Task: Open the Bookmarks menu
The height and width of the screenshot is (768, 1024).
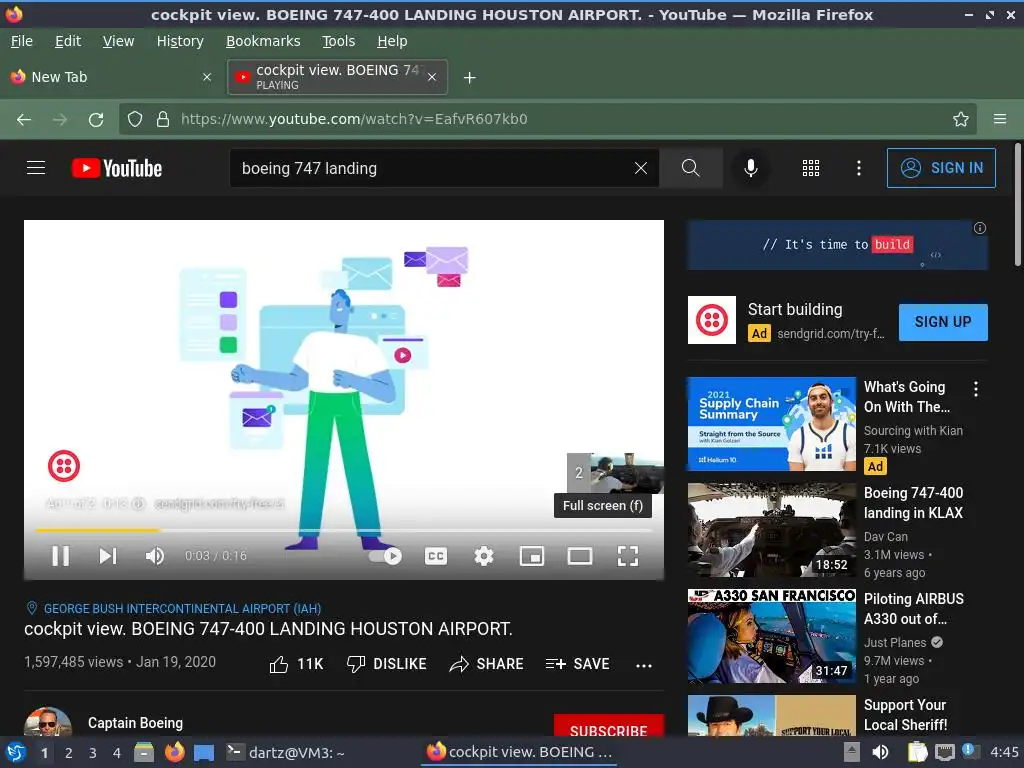Action: pos(263,41)
